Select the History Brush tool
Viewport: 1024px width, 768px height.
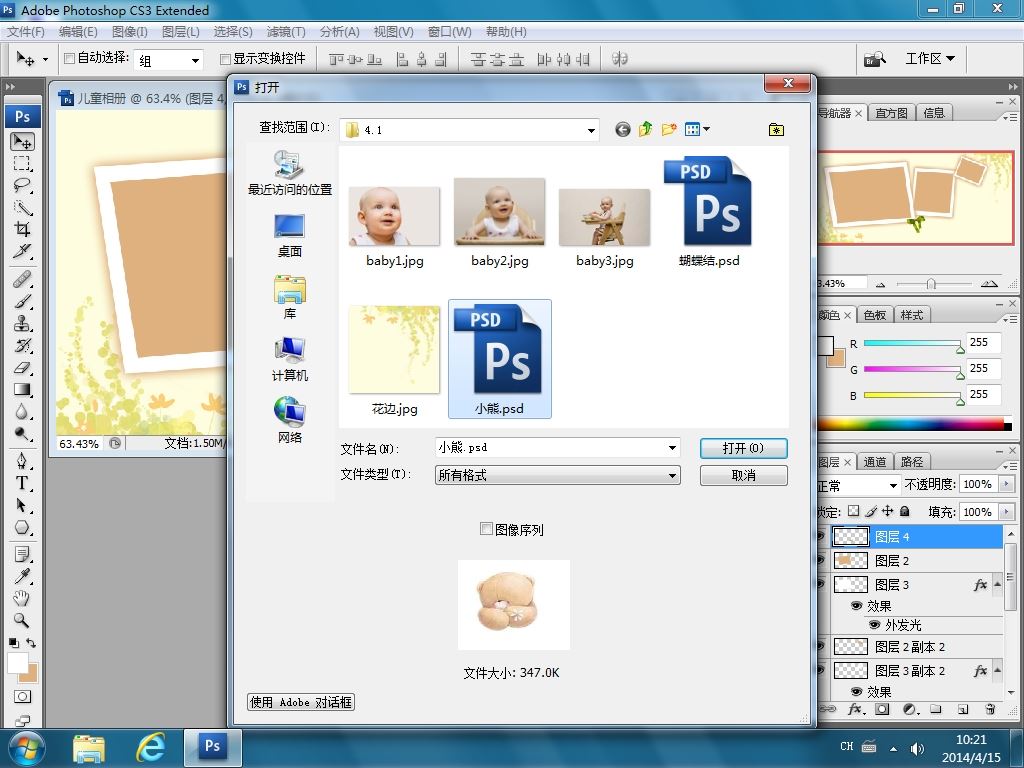(22, 345)
